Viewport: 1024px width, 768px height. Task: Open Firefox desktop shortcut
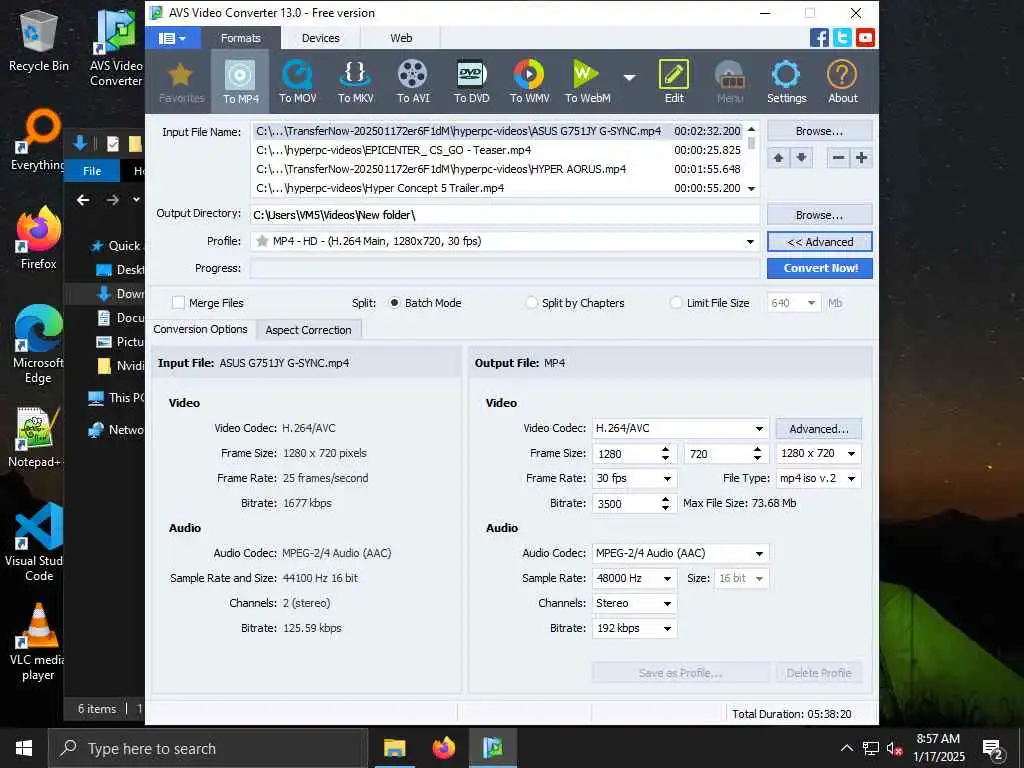(x=39, y=238)
